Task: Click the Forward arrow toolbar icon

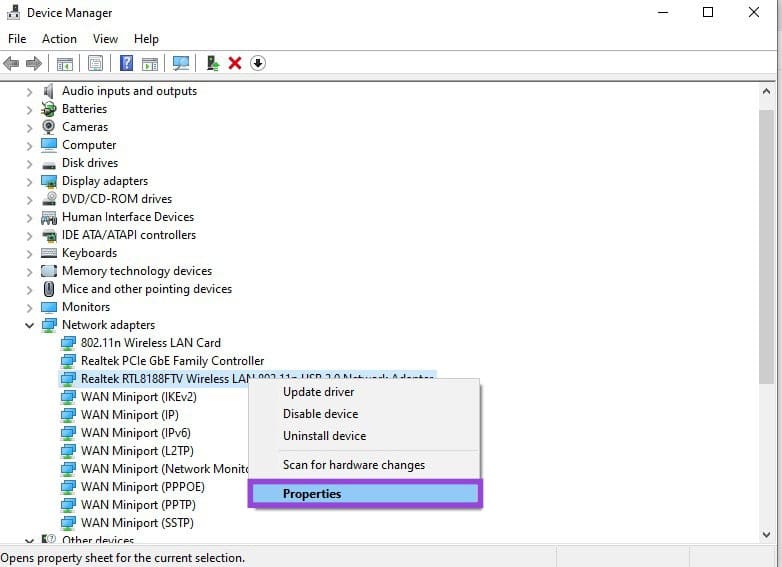Action: coord(34,63)
